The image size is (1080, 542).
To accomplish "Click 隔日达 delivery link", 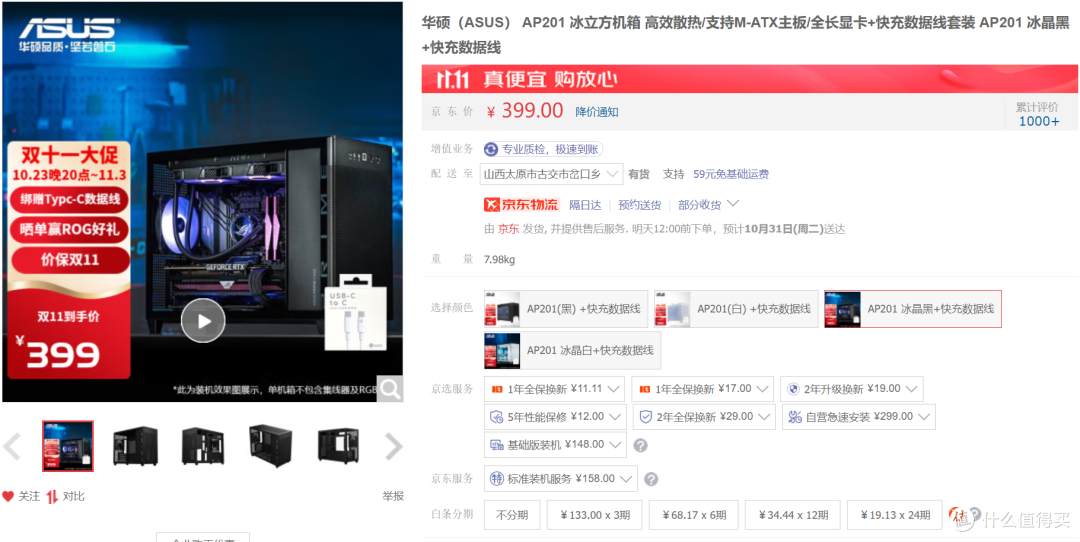I will [585, 205].
